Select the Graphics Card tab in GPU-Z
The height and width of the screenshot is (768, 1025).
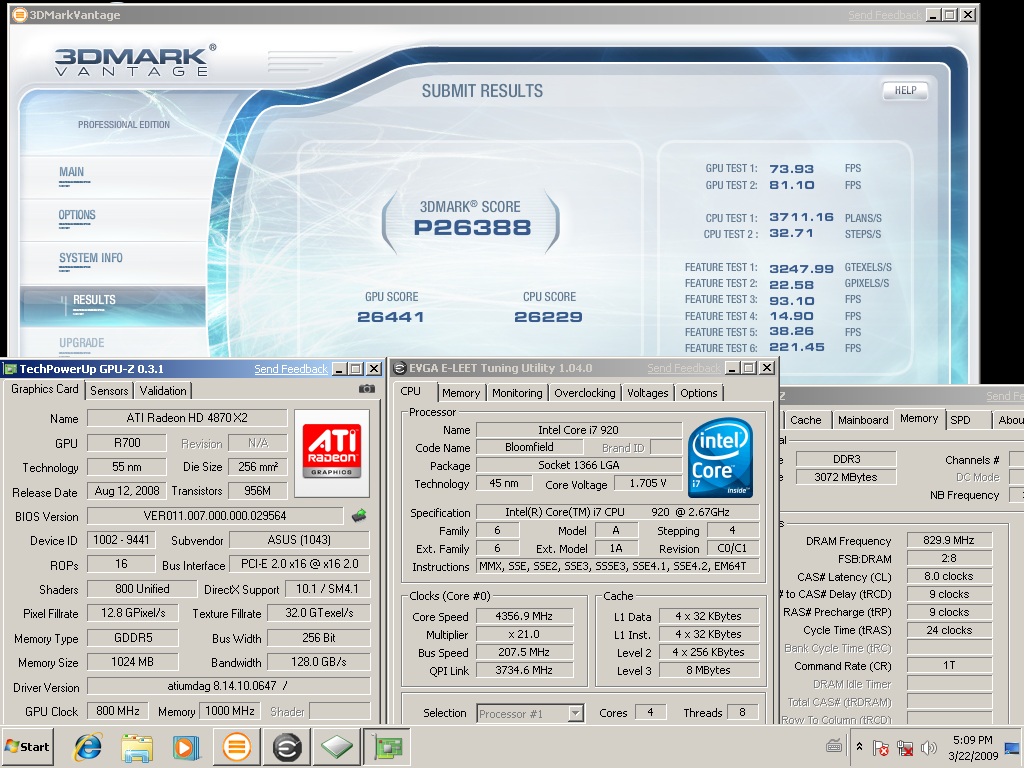click(x=44, y=390)
